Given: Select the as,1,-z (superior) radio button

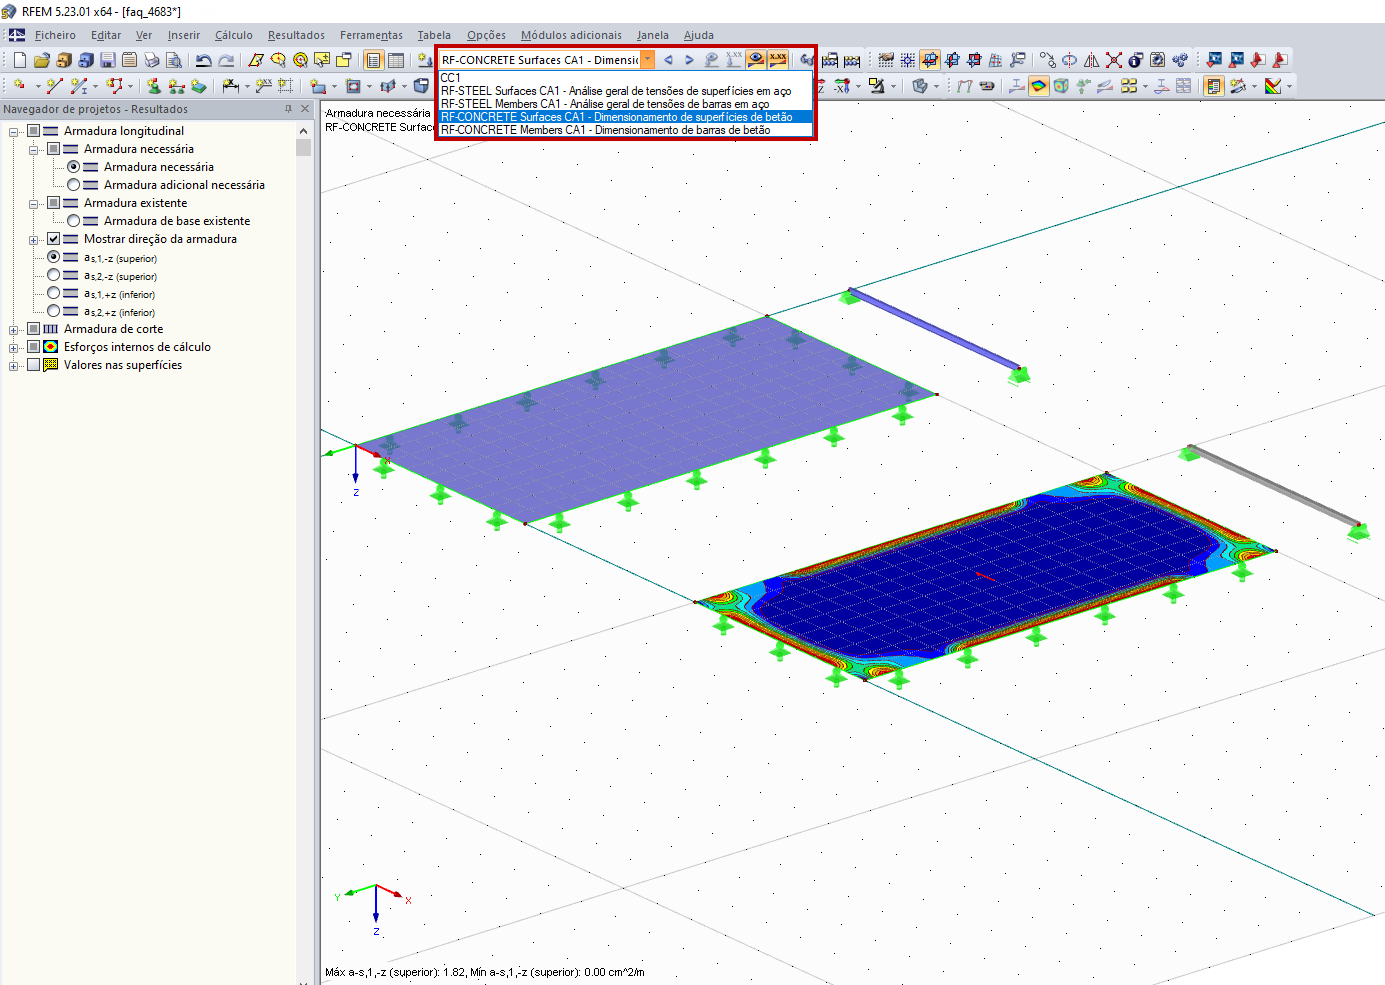Looking at the screenshot, I should [x=53, y=257].
